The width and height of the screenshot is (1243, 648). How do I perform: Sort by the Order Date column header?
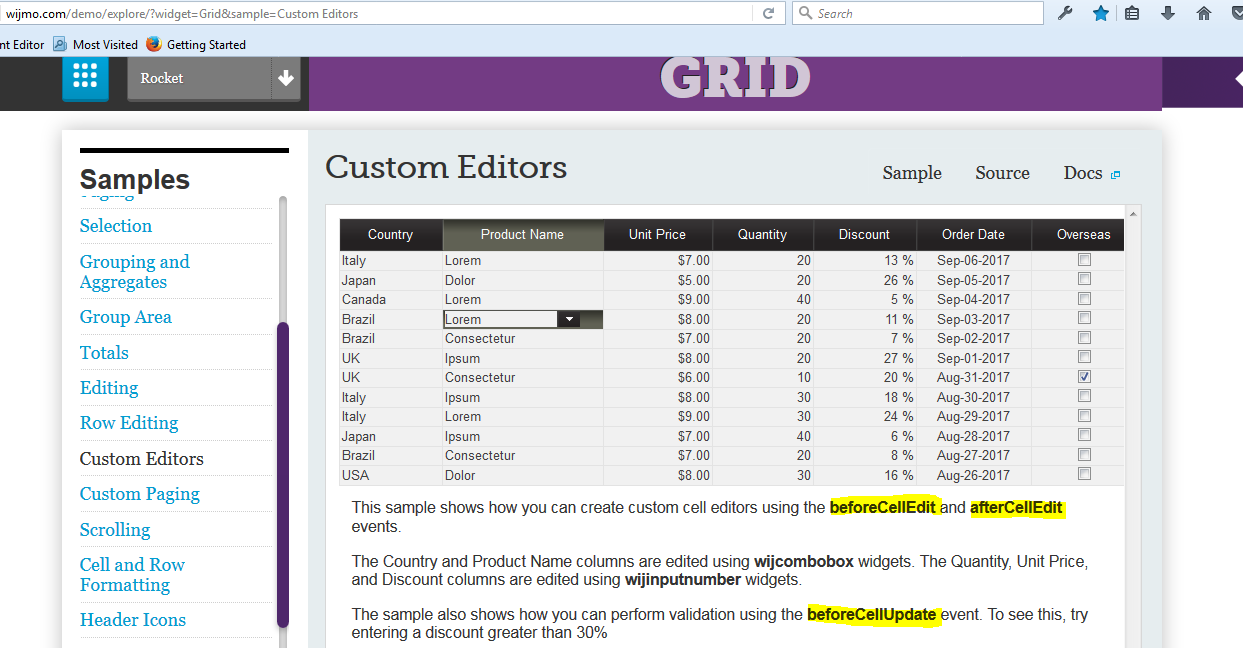973,234
